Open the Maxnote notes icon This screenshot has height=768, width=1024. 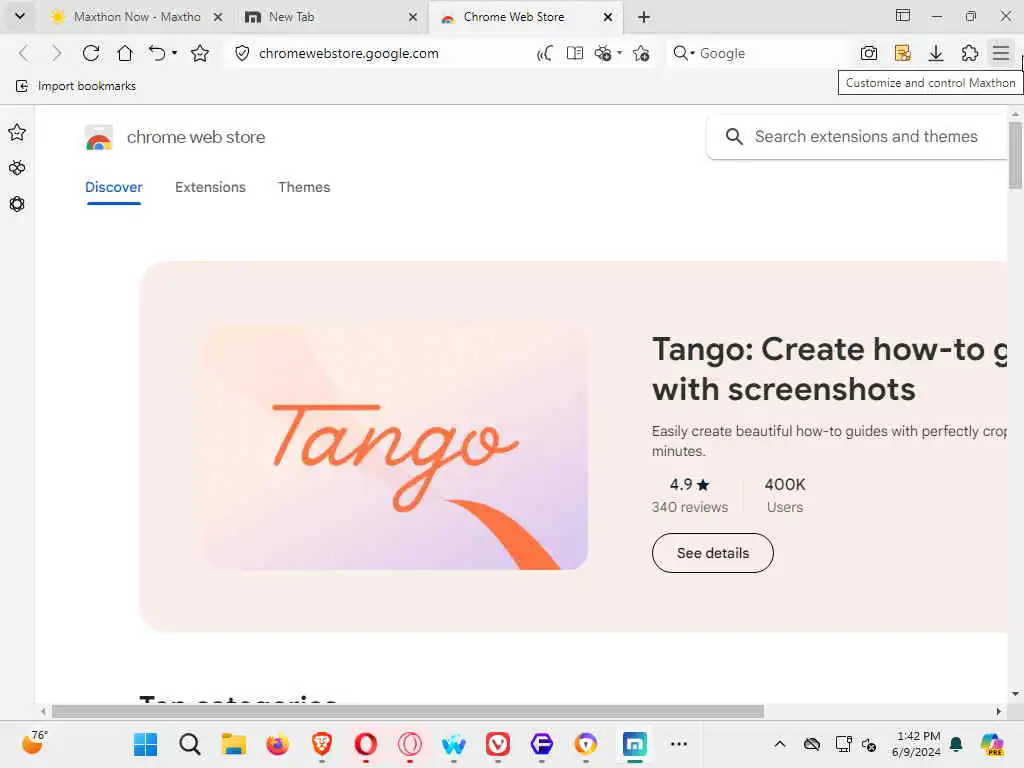click(903, 53)
